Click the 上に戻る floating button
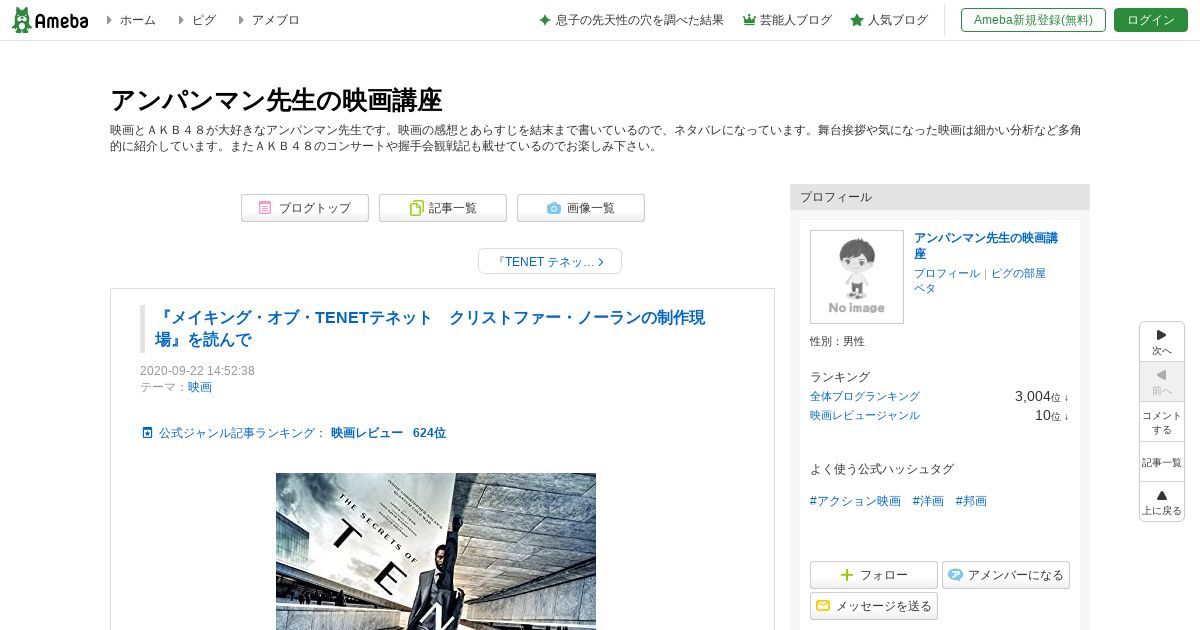 (x=1162, y=502)
